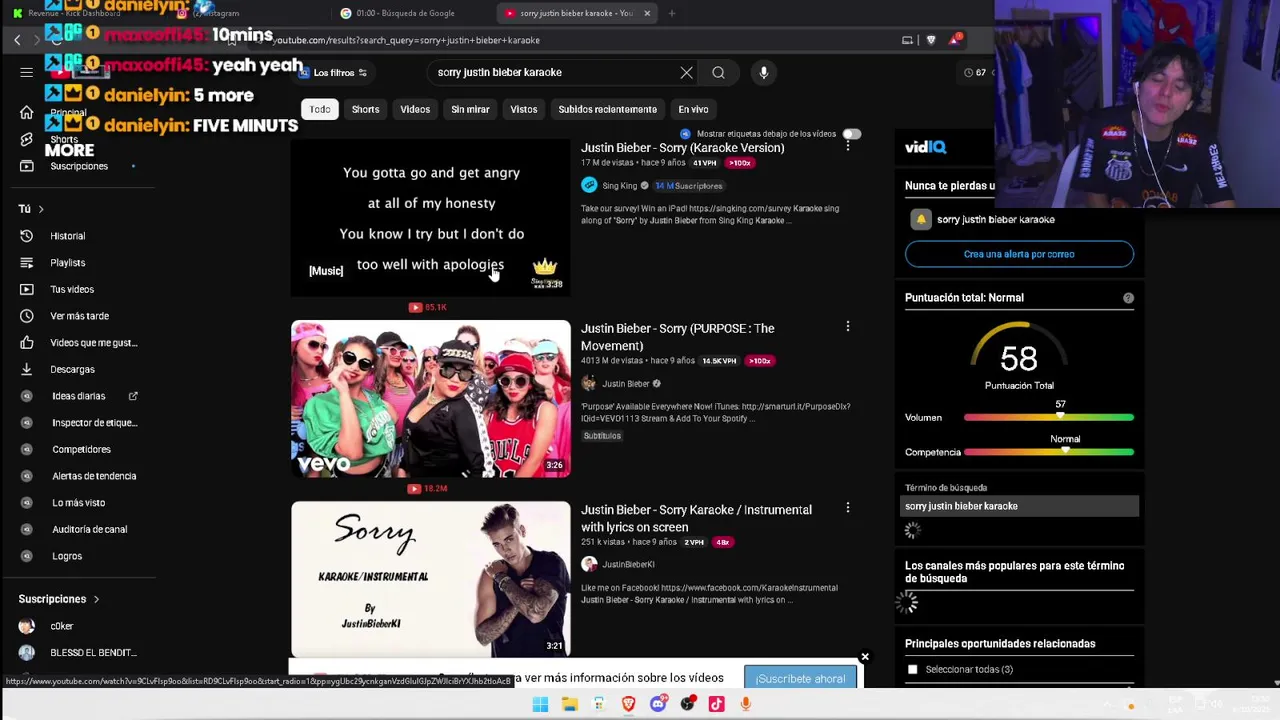Switch to the Búsqueda de Google browser tab

(x=405, y=13)
